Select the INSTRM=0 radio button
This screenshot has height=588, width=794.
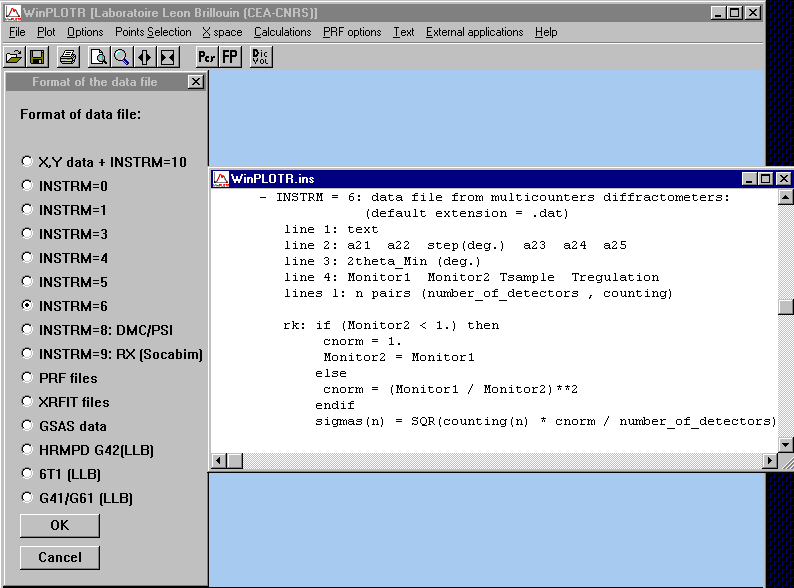27,186
